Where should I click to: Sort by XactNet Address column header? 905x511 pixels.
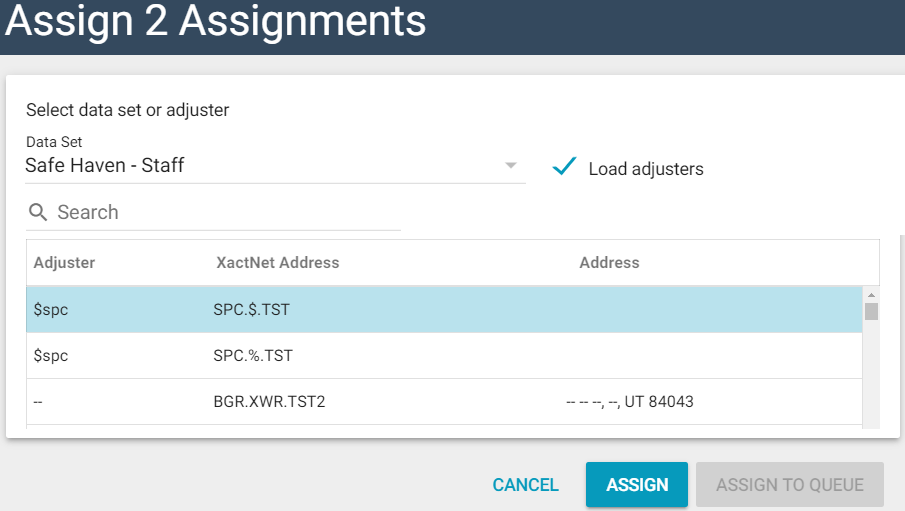(x=278, y=263)
